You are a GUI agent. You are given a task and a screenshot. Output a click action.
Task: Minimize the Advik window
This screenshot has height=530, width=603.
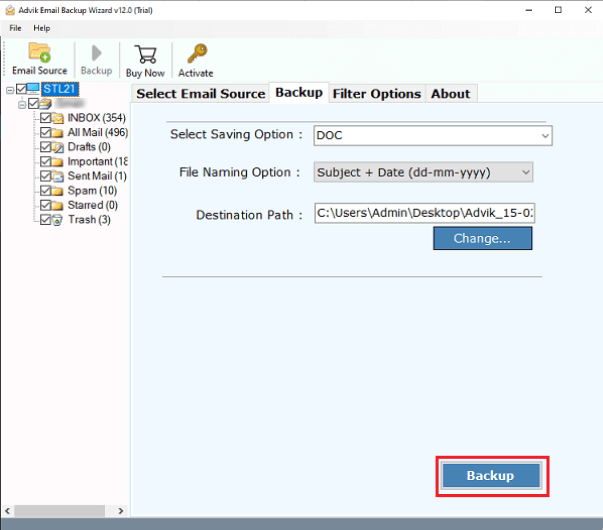point(529,10)
